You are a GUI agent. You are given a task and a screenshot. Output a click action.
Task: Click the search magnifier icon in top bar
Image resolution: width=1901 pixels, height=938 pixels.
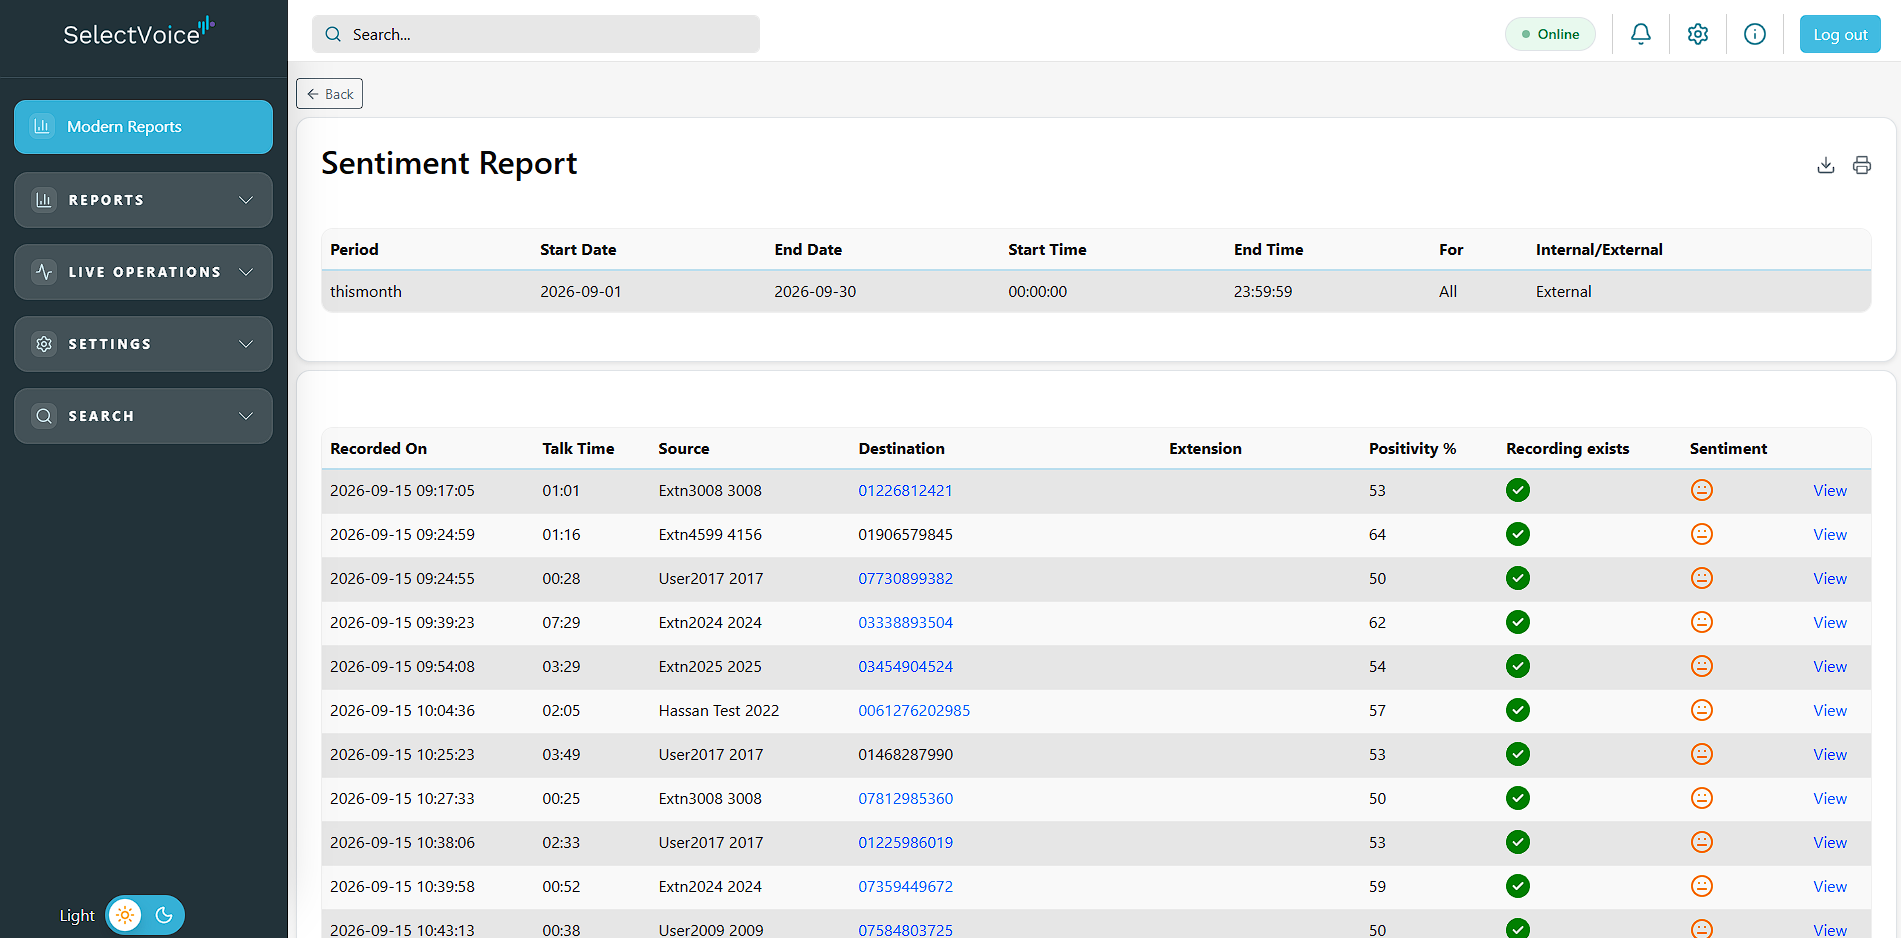[333, 34]
